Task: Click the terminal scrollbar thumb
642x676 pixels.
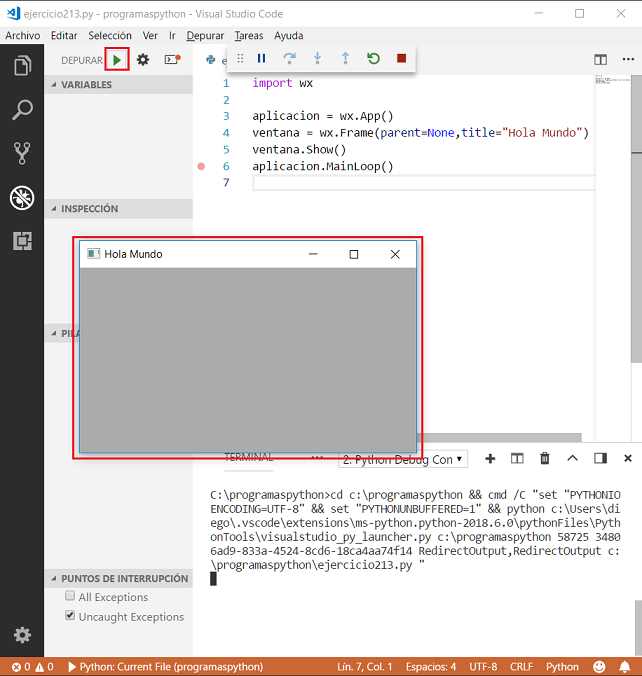Action: coord(638,627)
